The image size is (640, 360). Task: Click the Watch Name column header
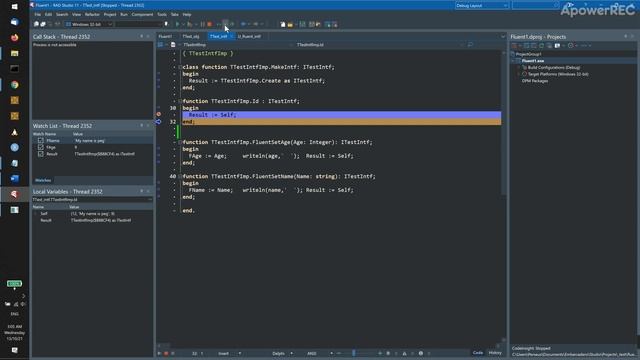[44, 134]
